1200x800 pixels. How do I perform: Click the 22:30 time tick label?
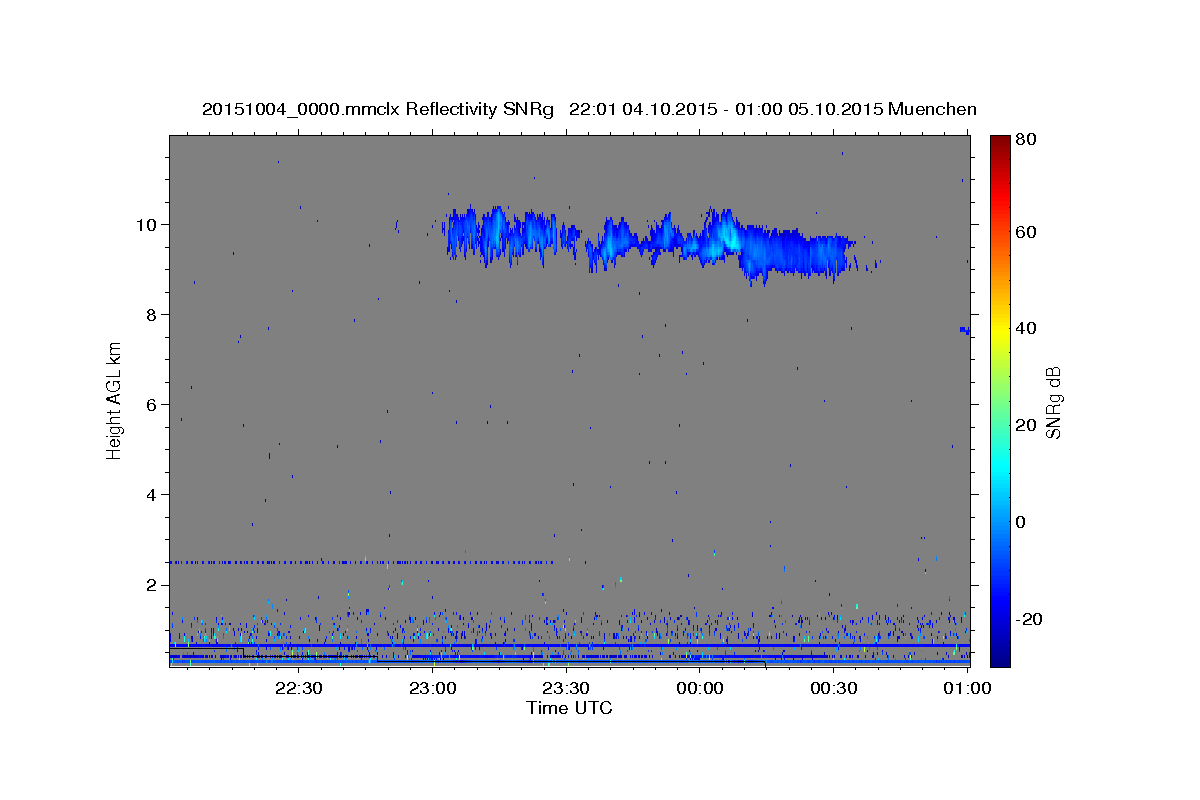pos(299,688)
